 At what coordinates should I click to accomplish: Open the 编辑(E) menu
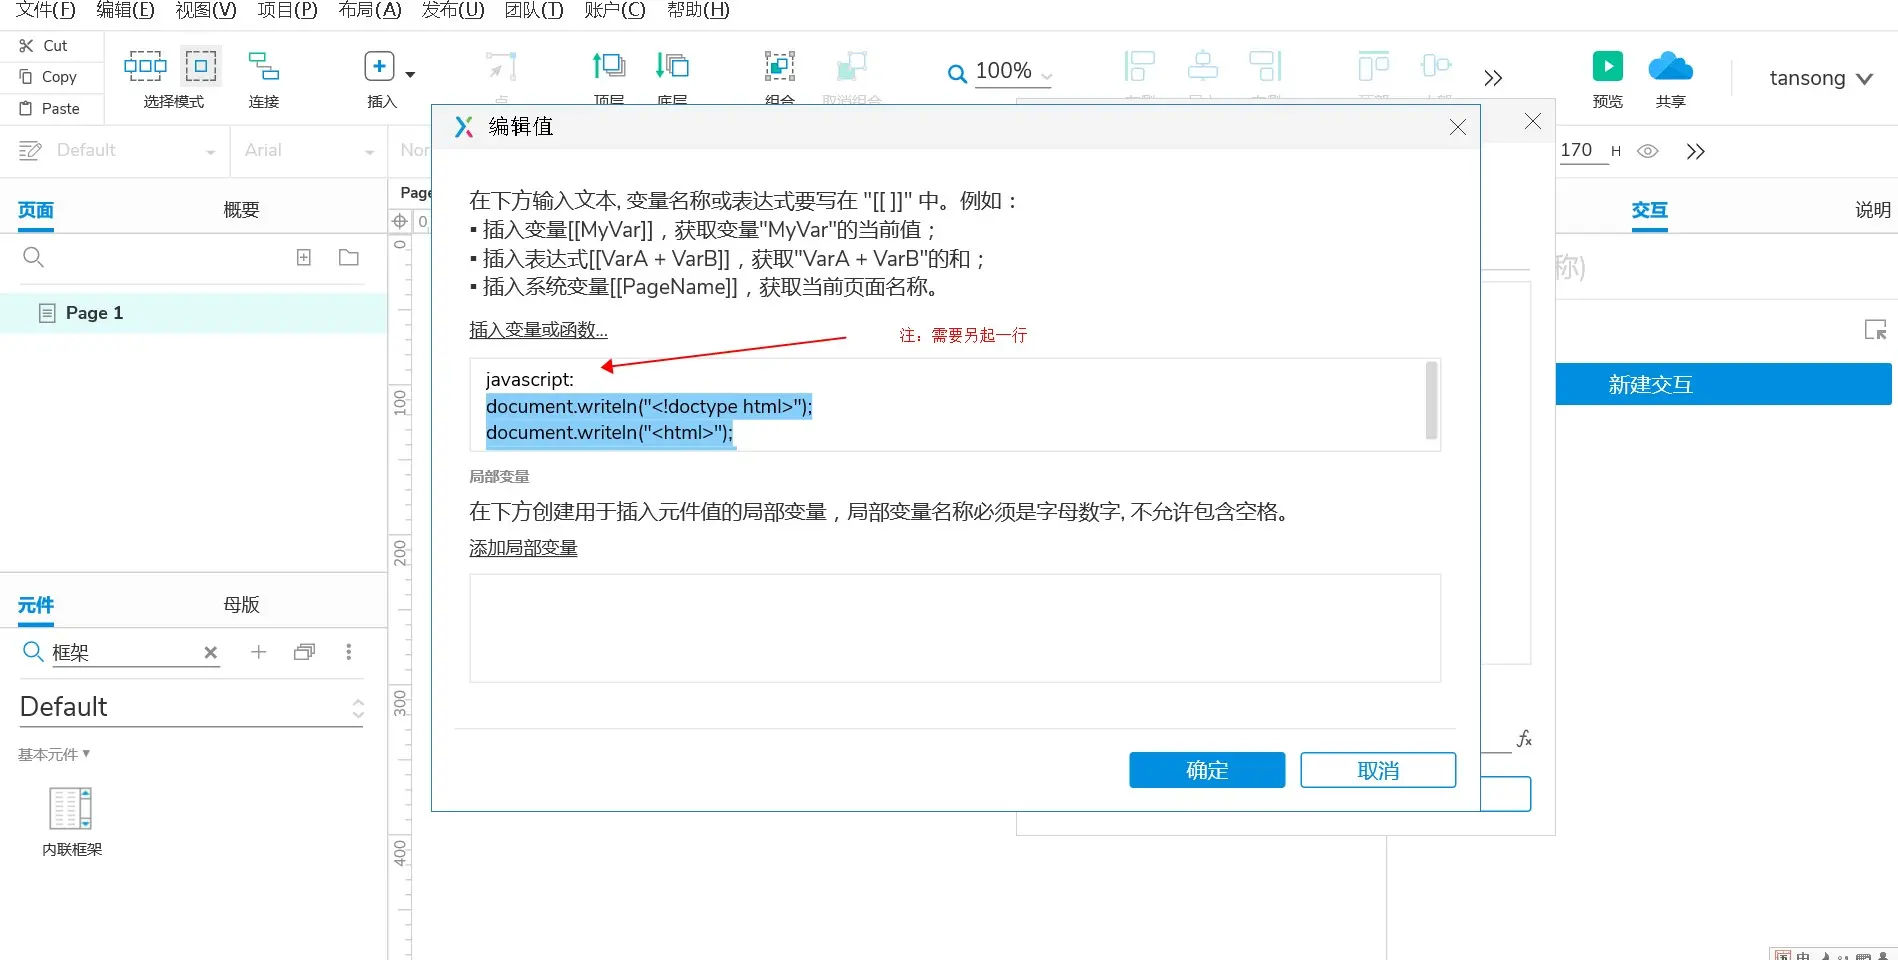125,10
